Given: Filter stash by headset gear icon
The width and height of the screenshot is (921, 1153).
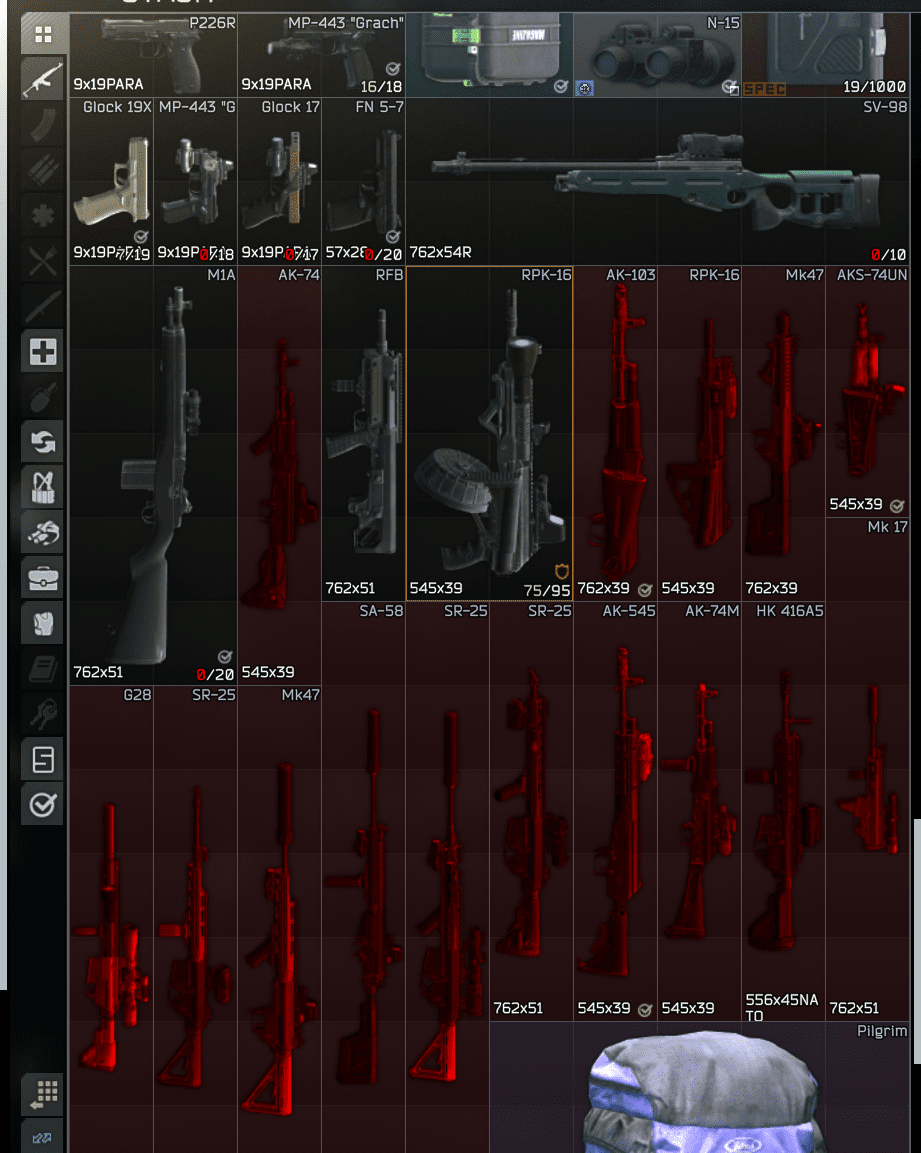Looking at the screenshot, I should coord(43,533).
